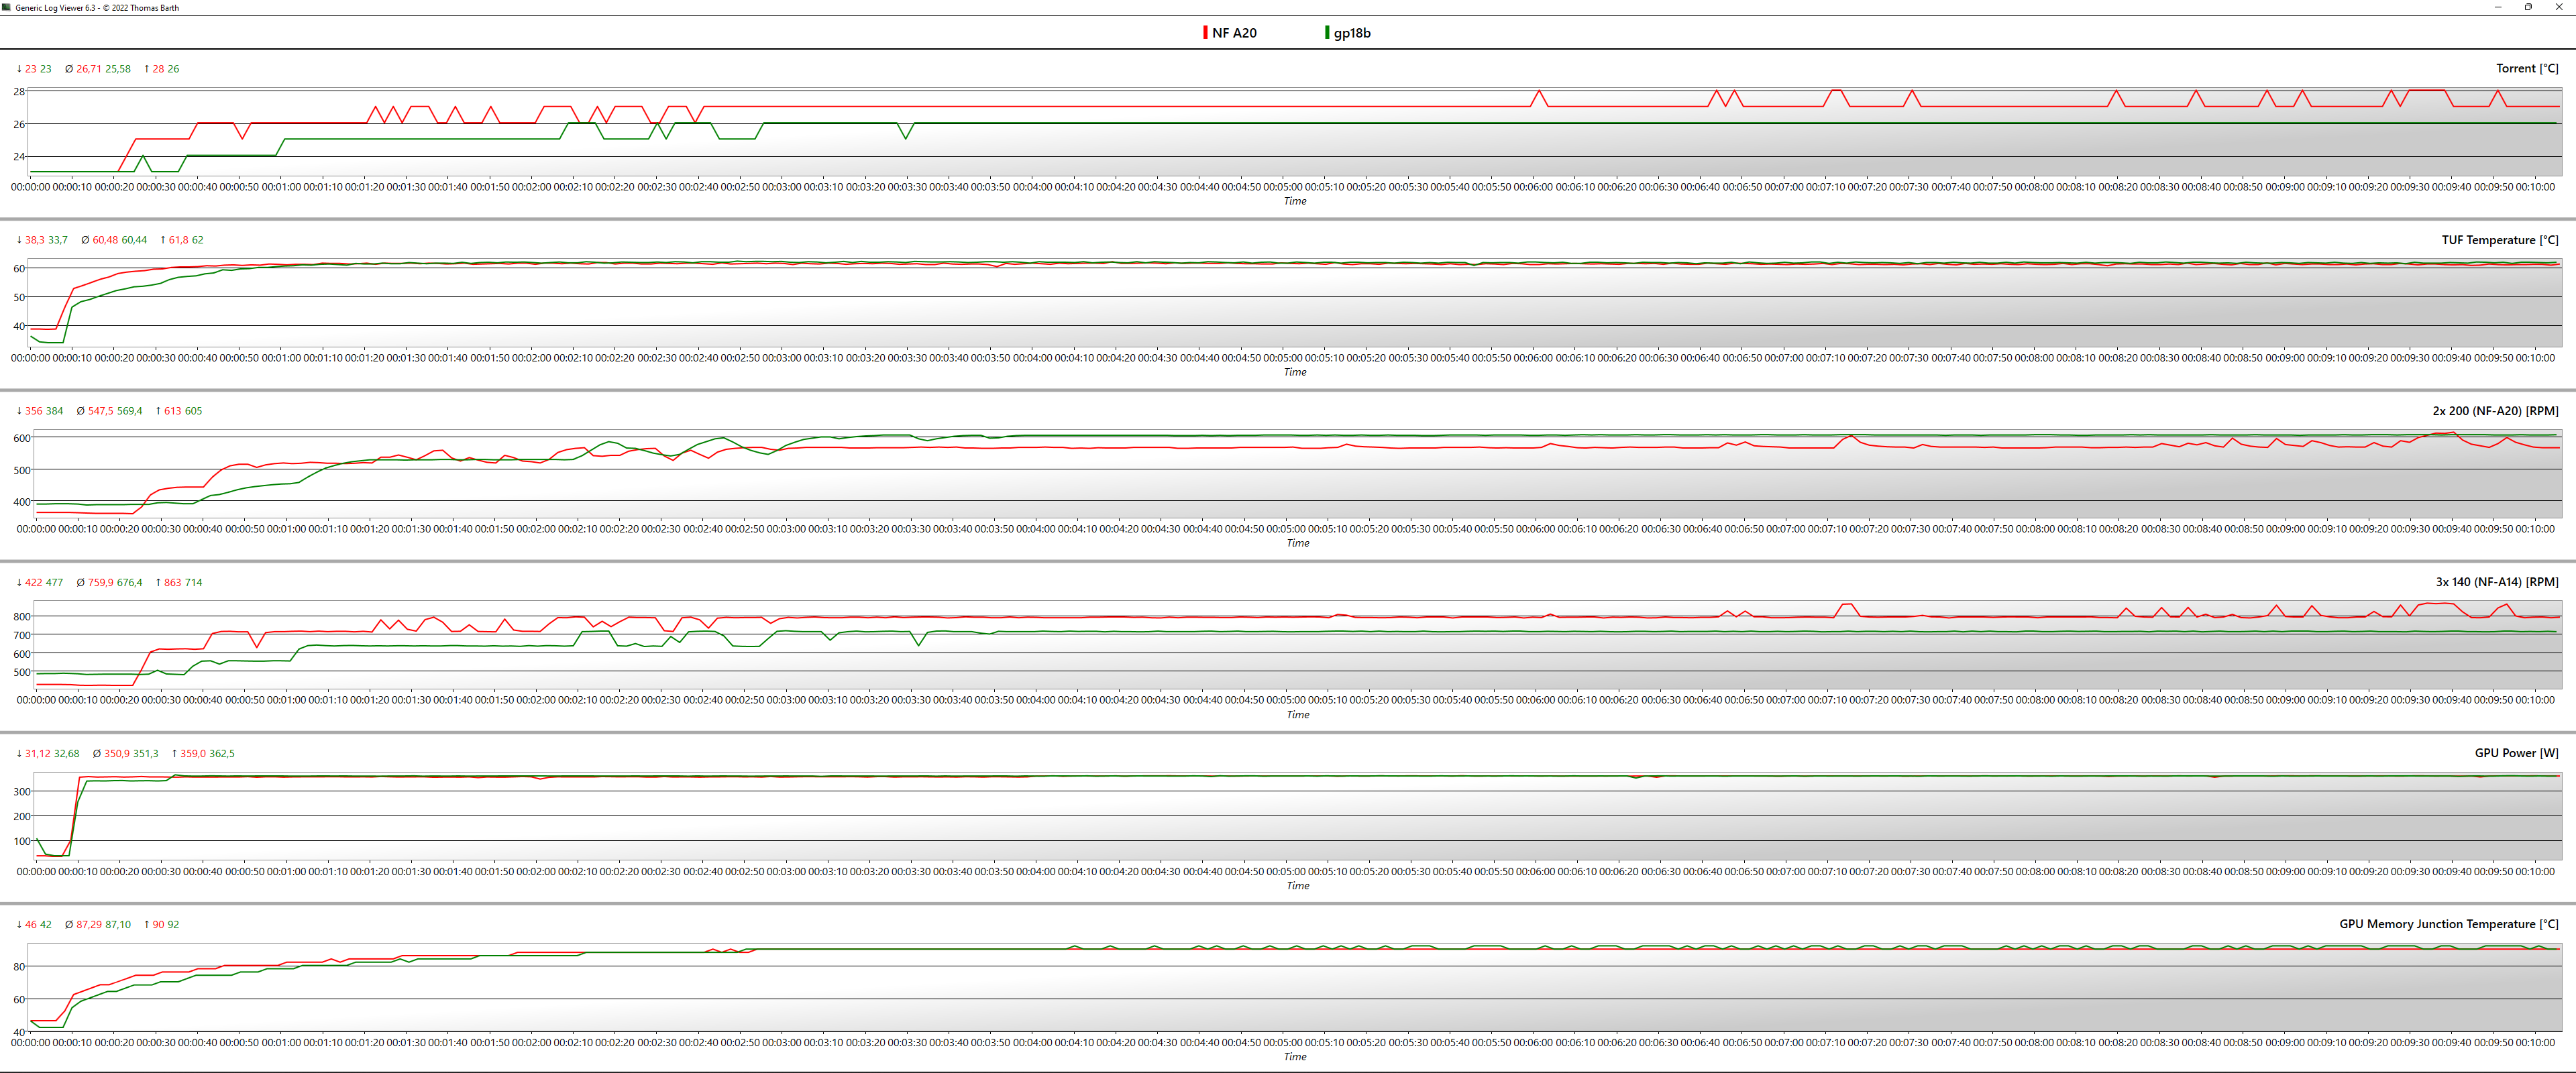Restore down the log viewer window
The width and height of the screenshot is (2576, 1073).
tap(2528, 7)
